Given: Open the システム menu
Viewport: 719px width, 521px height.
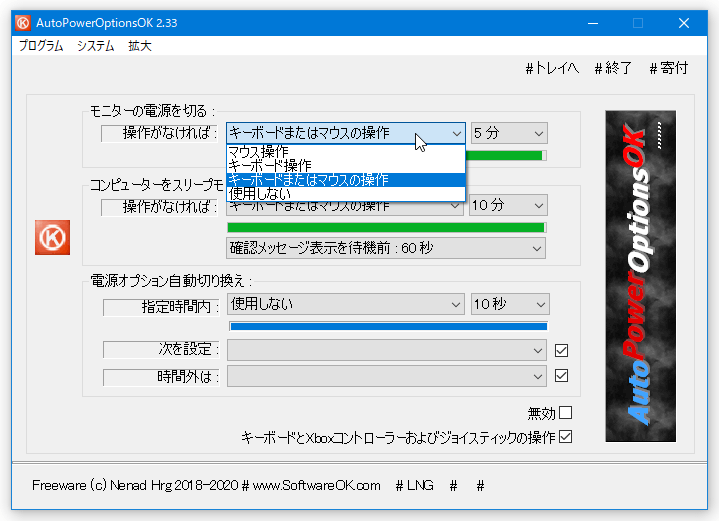Looking at the screenshot, I should [95, 45].
